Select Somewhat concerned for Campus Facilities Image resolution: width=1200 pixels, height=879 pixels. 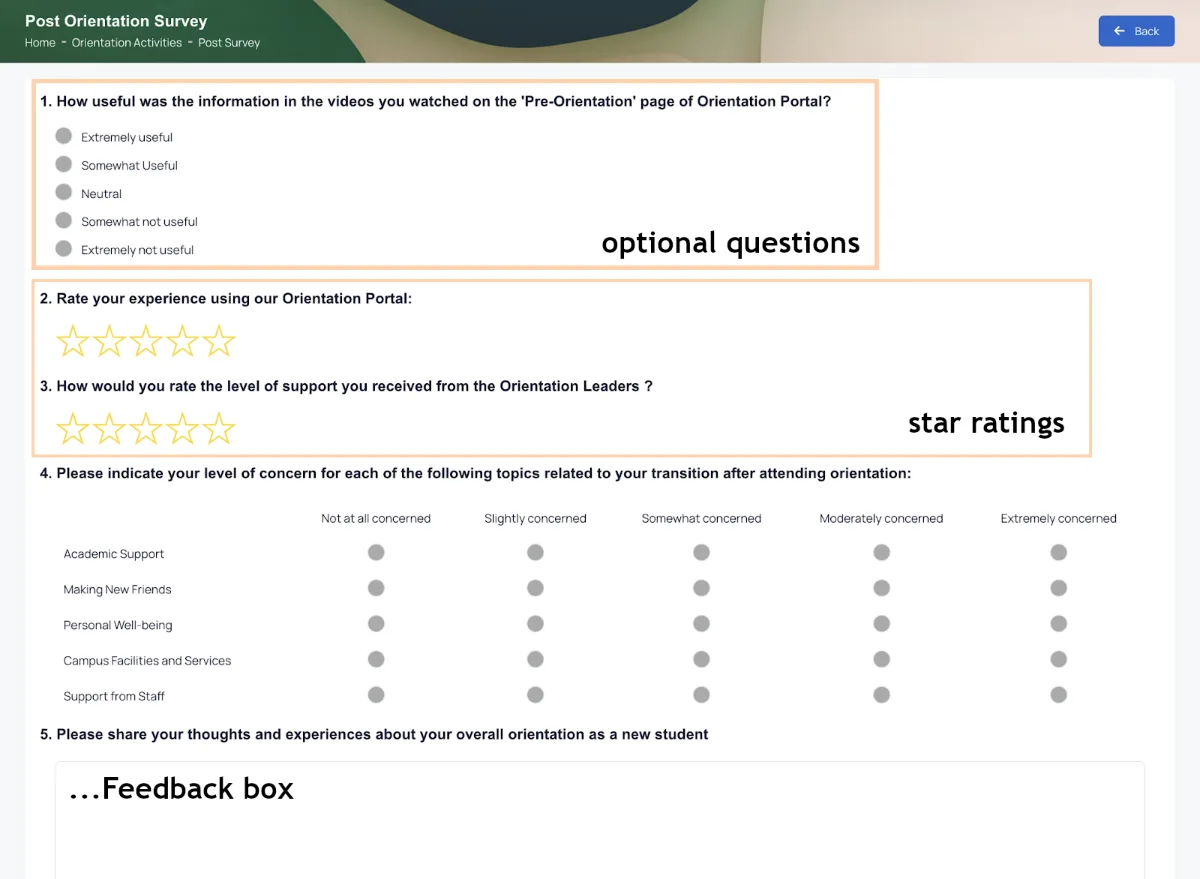coord(702,659)
